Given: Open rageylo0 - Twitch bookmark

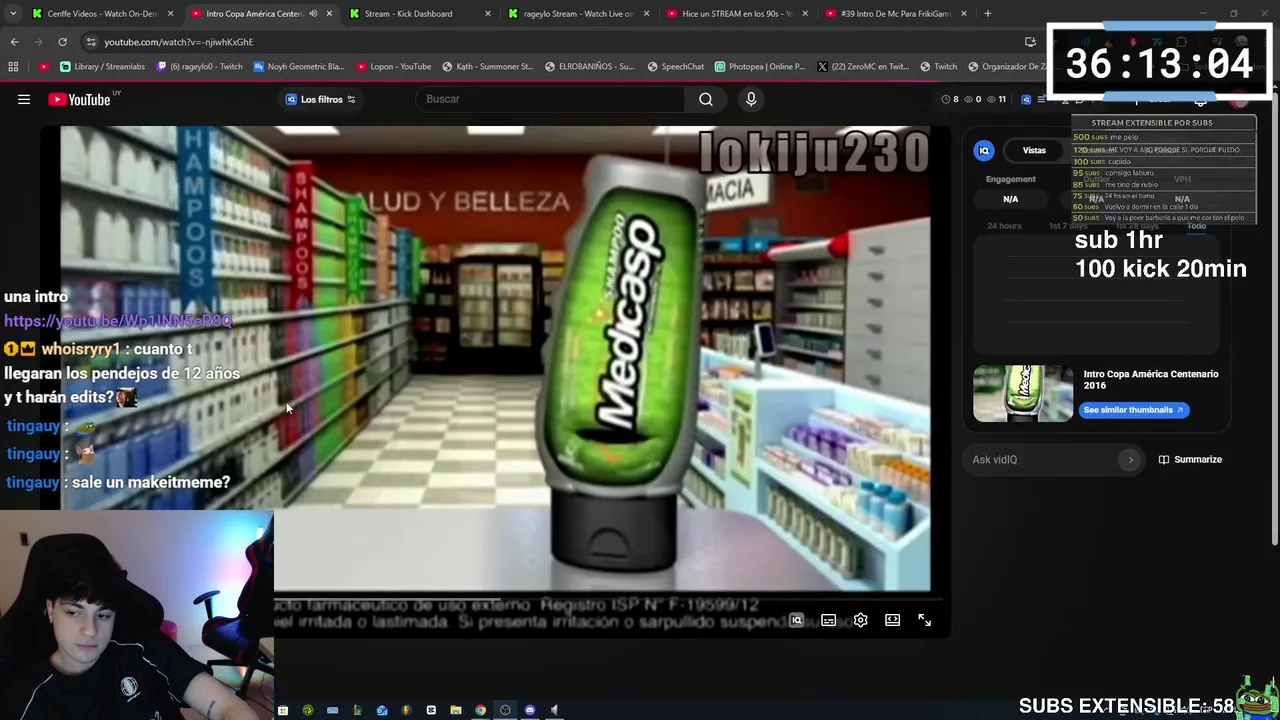Looking at the screenshot, I should point(200,66).
